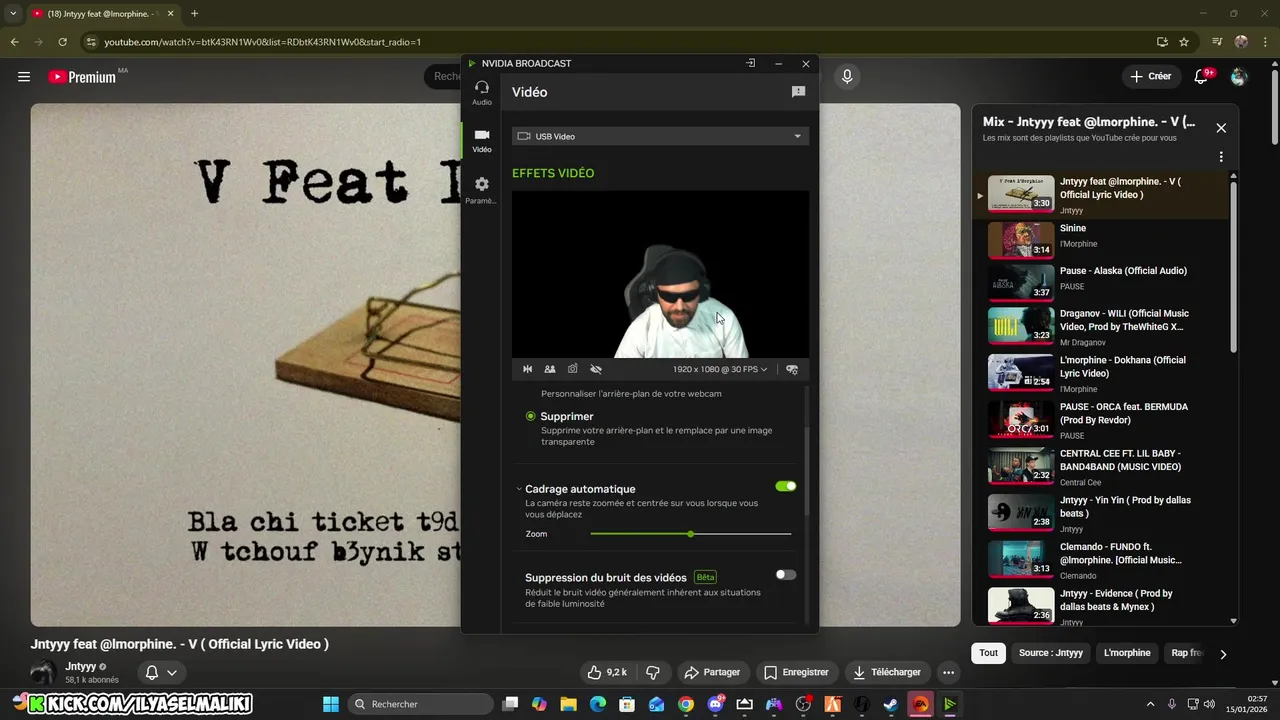Select the Vidéo section in NVIDIA Broadcast sidebar
This screenshot has height=720, width=1280.
(482, 140)
